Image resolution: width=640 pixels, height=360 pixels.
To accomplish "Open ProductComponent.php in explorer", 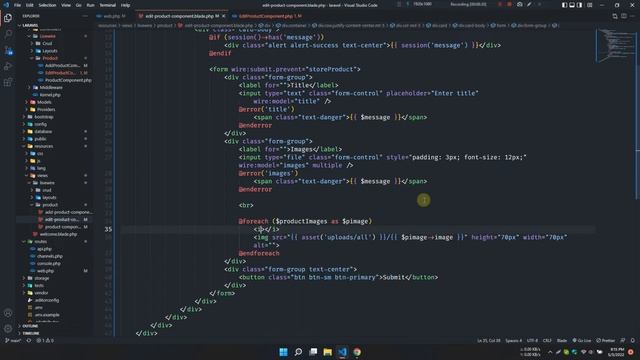I will [68, 80].
